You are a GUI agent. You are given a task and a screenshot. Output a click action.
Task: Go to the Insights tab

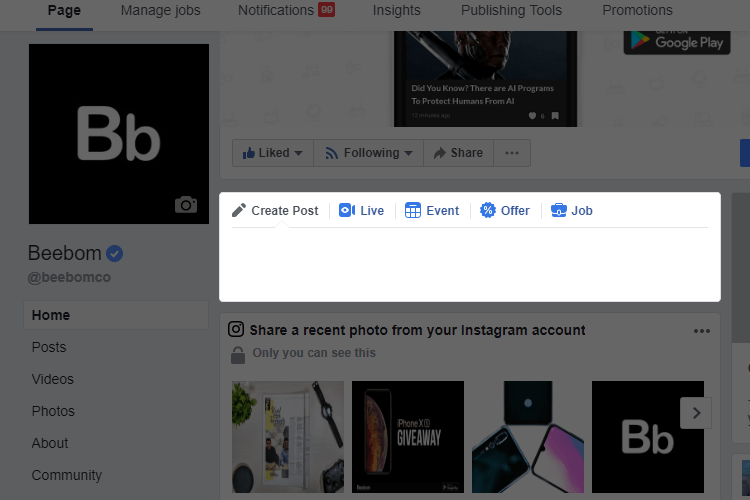(x=397, y=11)
